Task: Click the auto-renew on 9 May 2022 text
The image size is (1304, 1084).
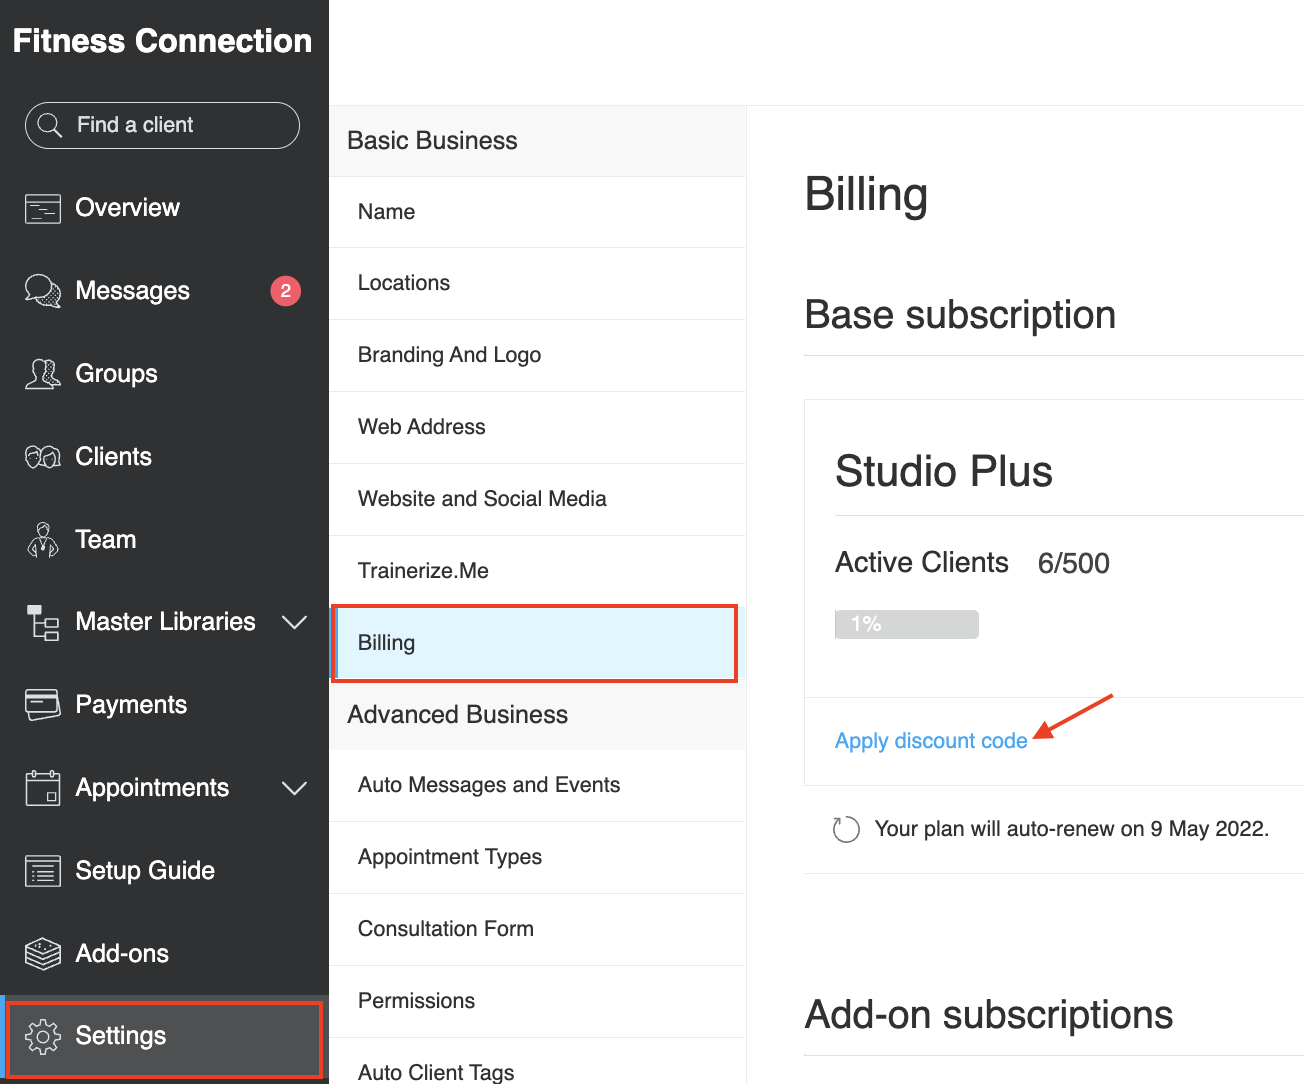Action: pyautogui.click(x=1071, y=829)
